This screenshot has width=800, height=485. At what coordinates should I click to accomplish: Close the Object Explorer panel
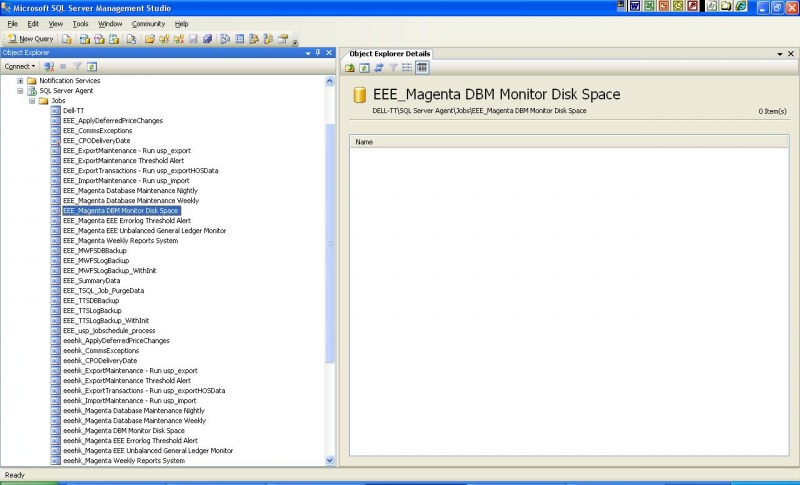tap(329, 53)
